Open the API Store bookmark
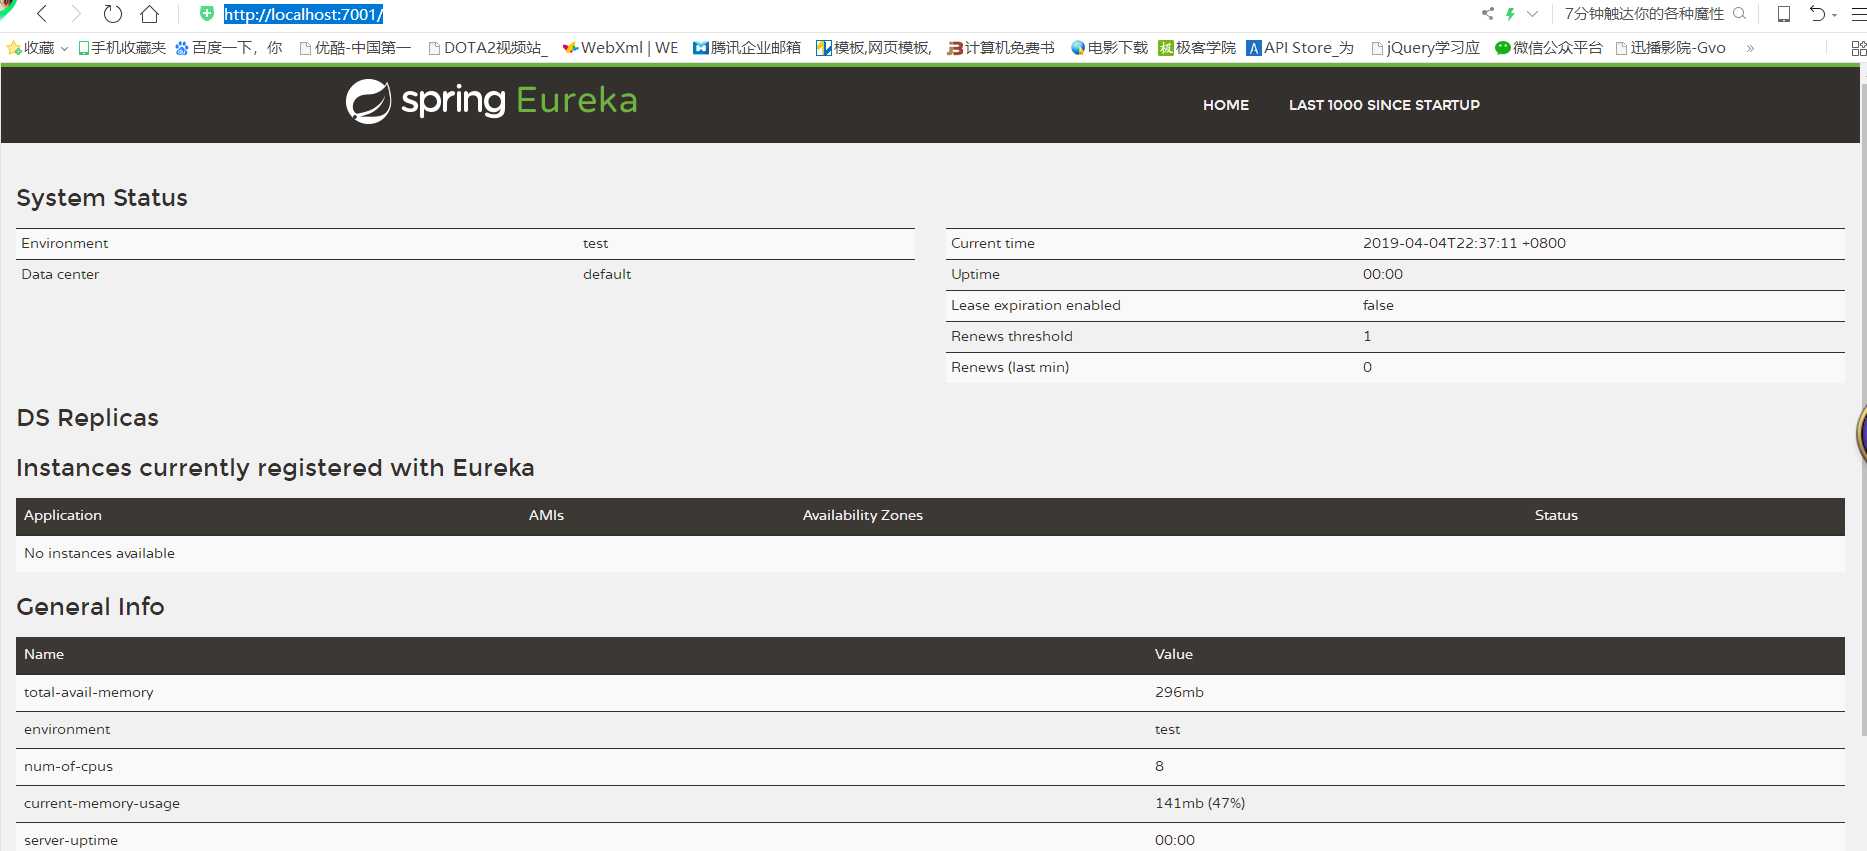Image resolution: width=1867 pixels, height=851 pixels. point(1300,48)
